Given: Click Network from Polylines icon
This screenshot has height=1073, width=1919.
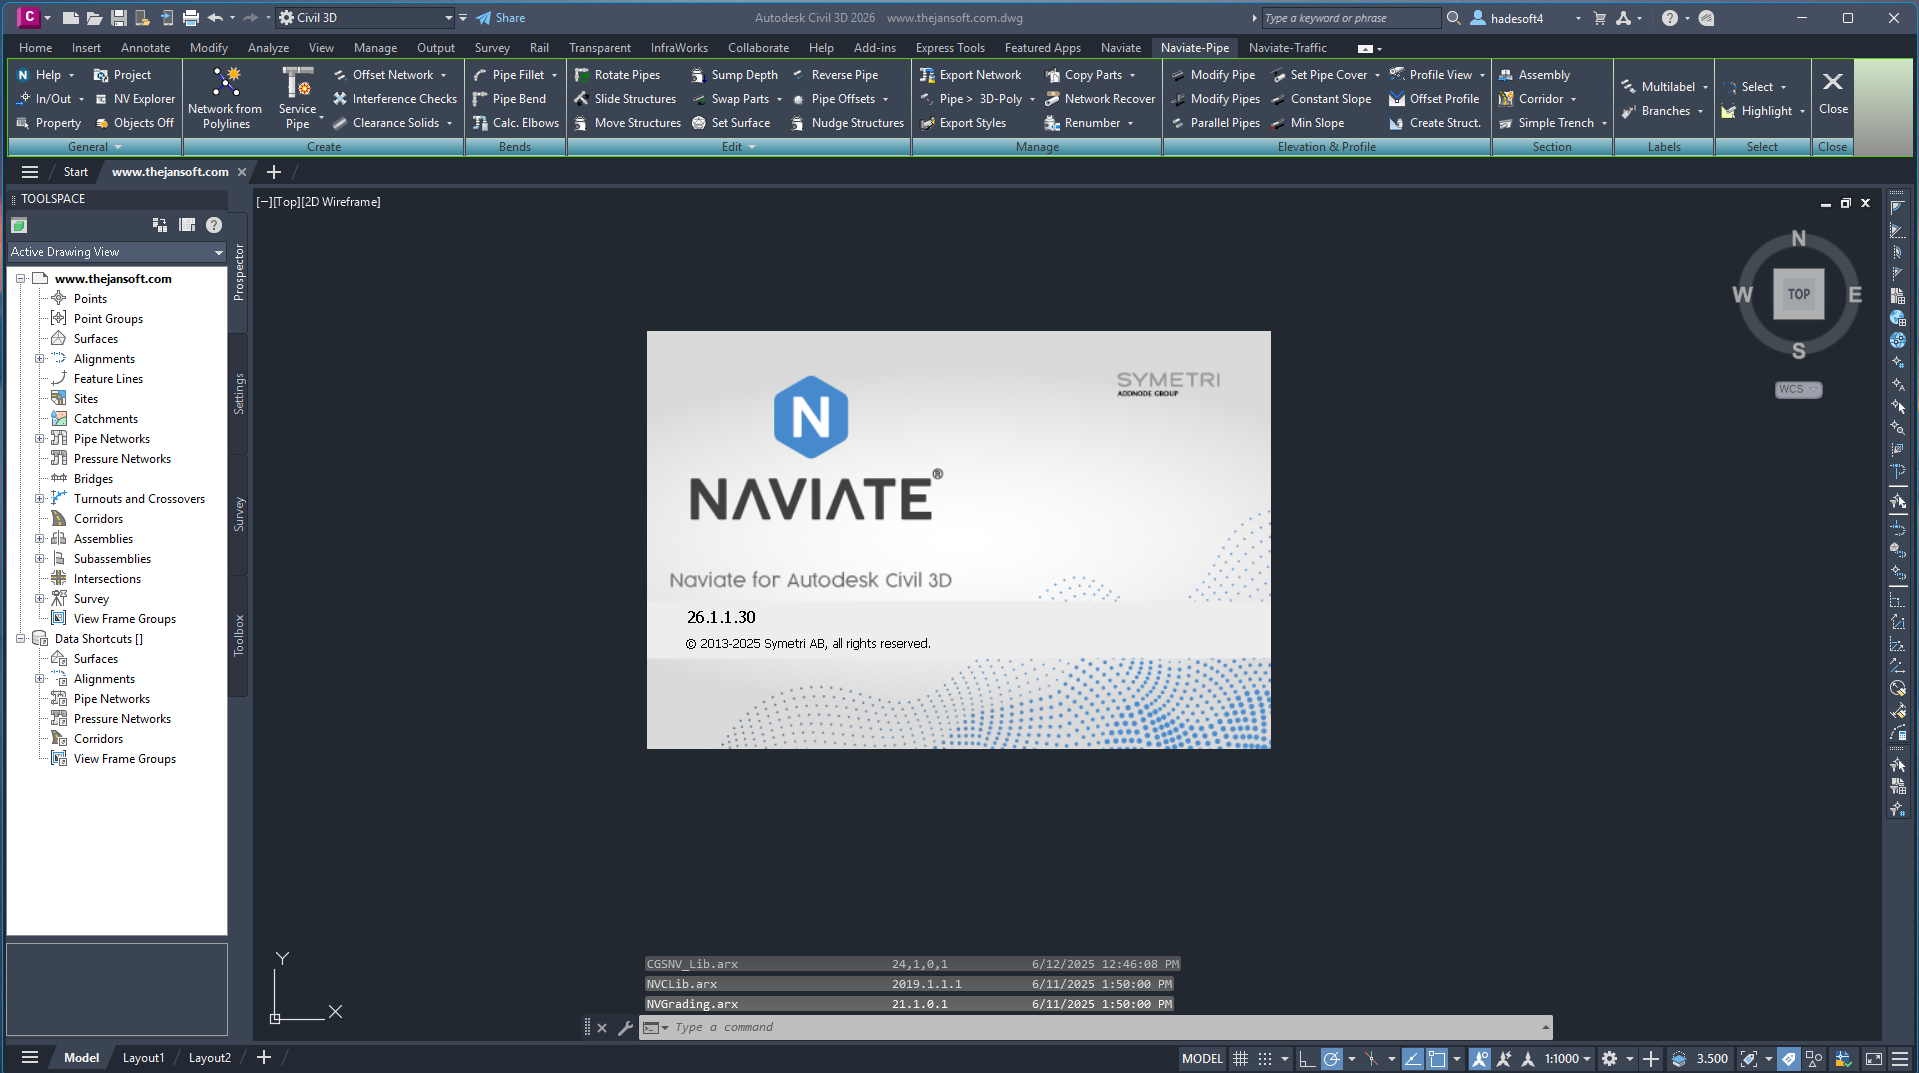Looking at the screenshot, I should click(x=226, y=98).
